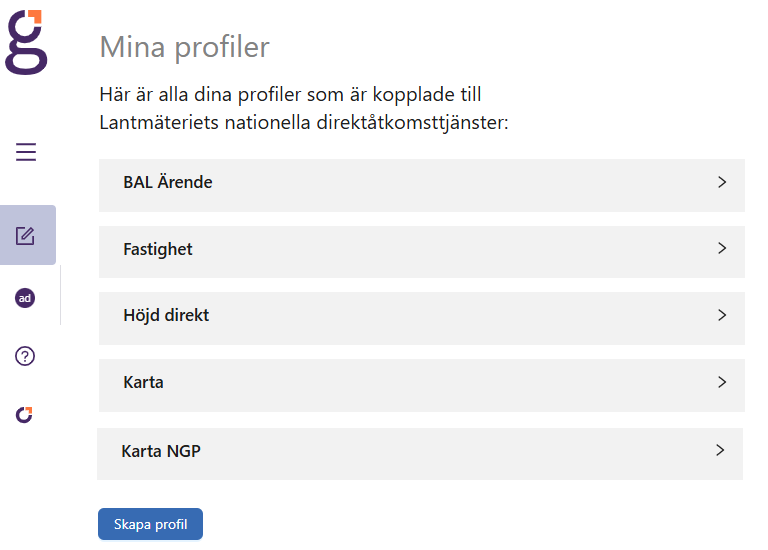Click the "Mina profiler" heading
This screenshot has width=768, height=550.
click(185, 46)
